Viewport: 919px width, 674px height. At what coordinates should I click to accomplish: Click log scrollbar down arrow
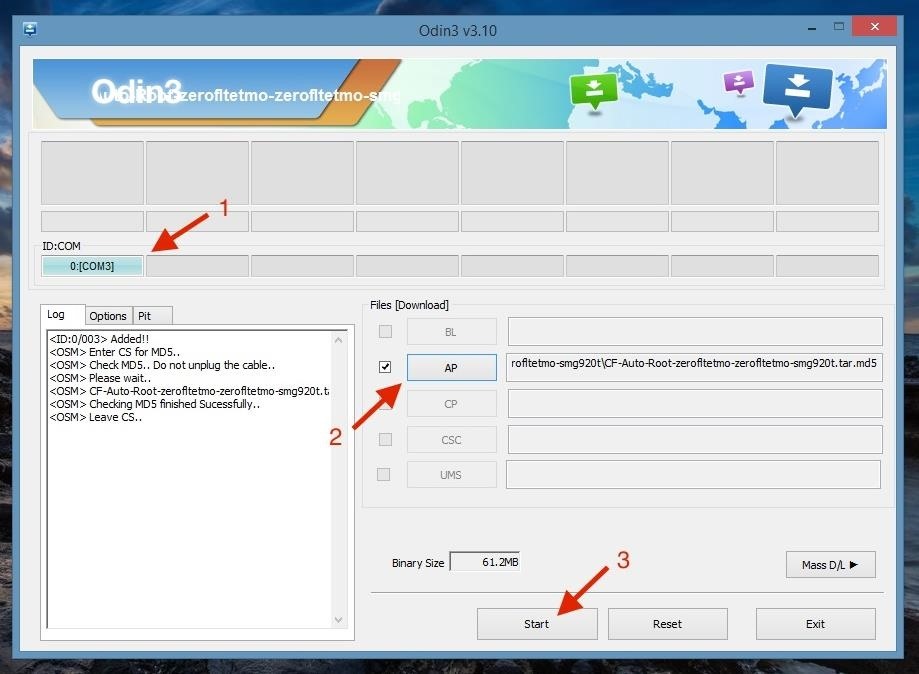338,619
